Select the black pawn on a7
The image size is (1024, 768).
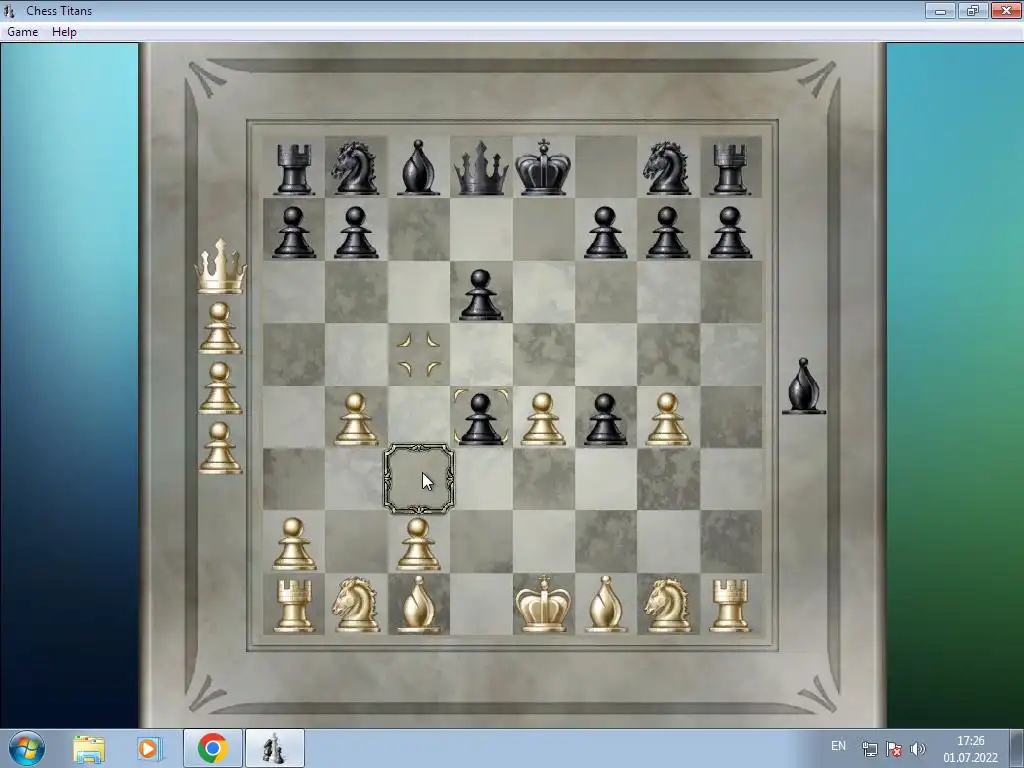tap(293, 232)
